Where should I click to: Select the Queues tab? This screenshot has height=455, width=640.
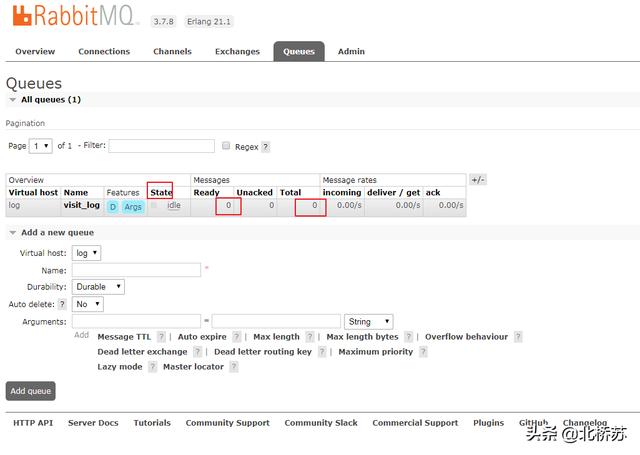click(299, 51)
